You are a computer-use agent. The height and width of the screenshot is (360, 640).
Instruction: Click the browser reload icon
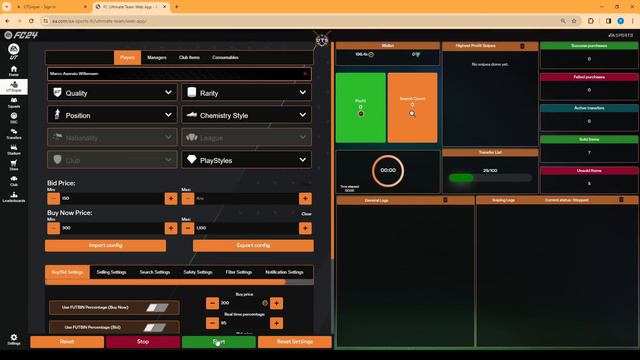31,21
